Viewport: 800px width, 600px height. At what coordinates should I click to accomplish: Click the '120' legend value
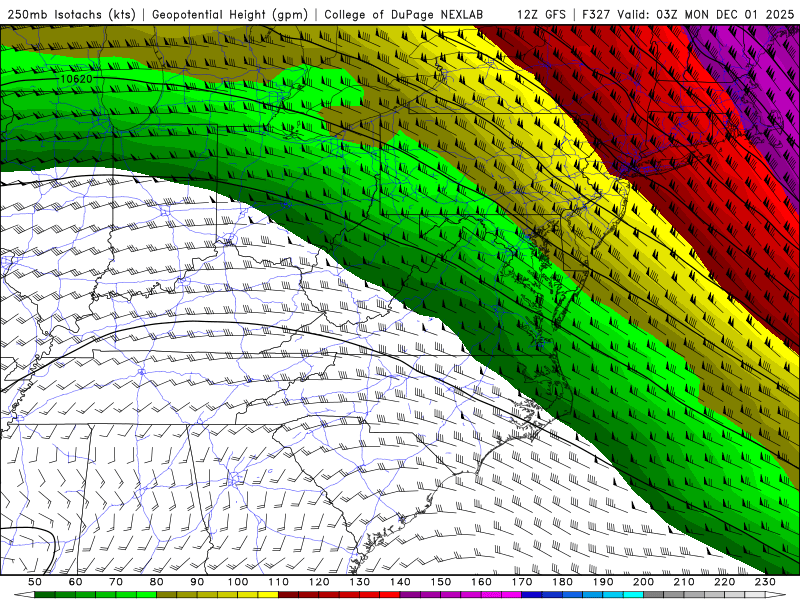[319, 582]
